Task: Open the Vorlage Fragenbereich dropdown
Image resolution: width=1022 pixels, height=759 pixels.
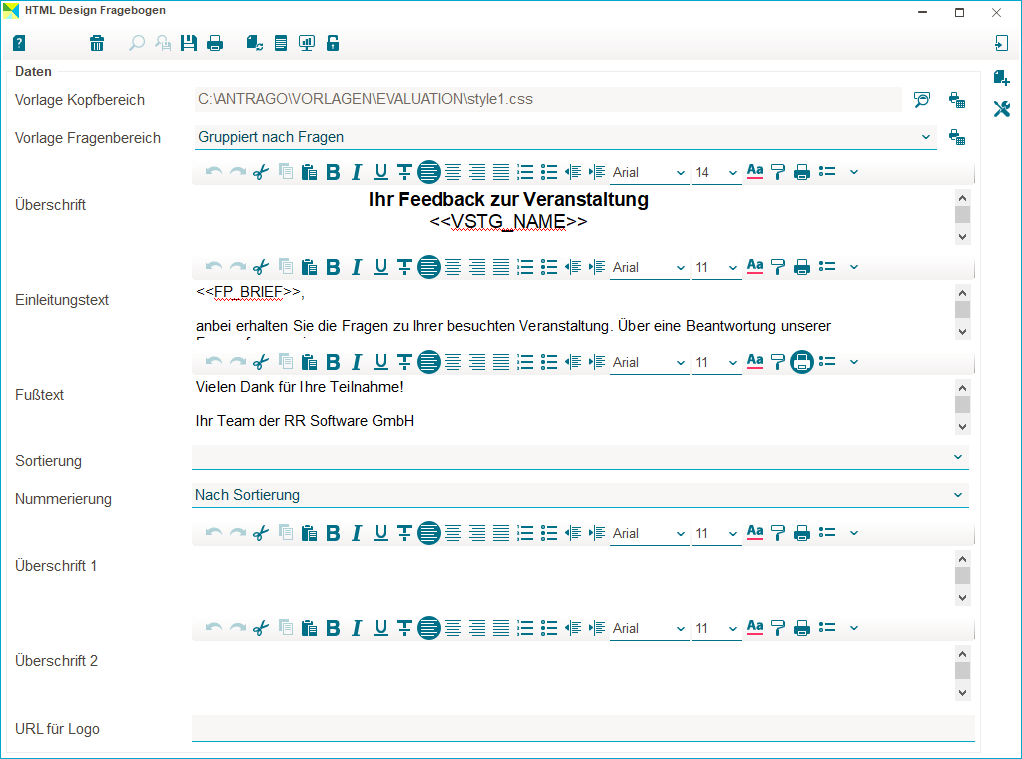Action: coord(925,137)
